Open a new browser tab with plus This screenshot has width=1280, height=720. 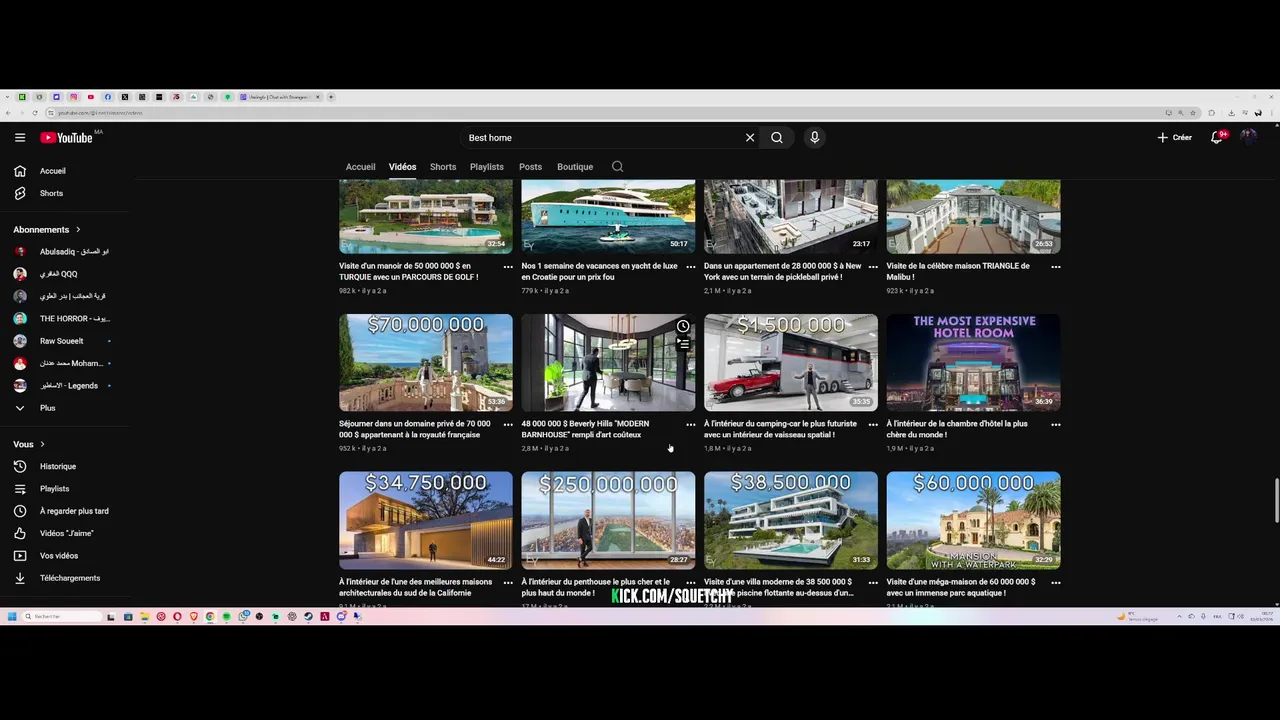coord(331,97)
